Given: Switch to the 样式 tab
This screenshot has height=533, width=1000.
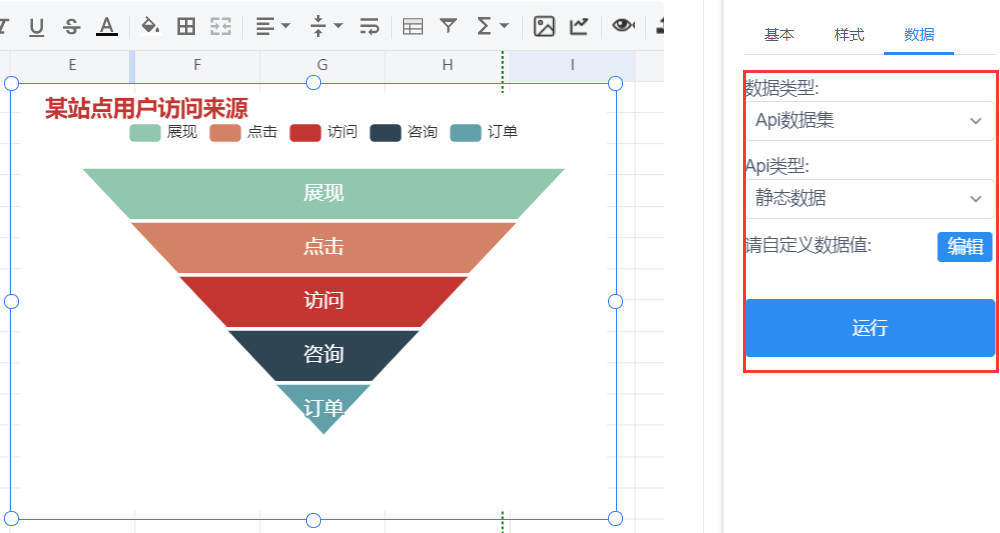Looking at the screenshot, I should click(849, 35).
